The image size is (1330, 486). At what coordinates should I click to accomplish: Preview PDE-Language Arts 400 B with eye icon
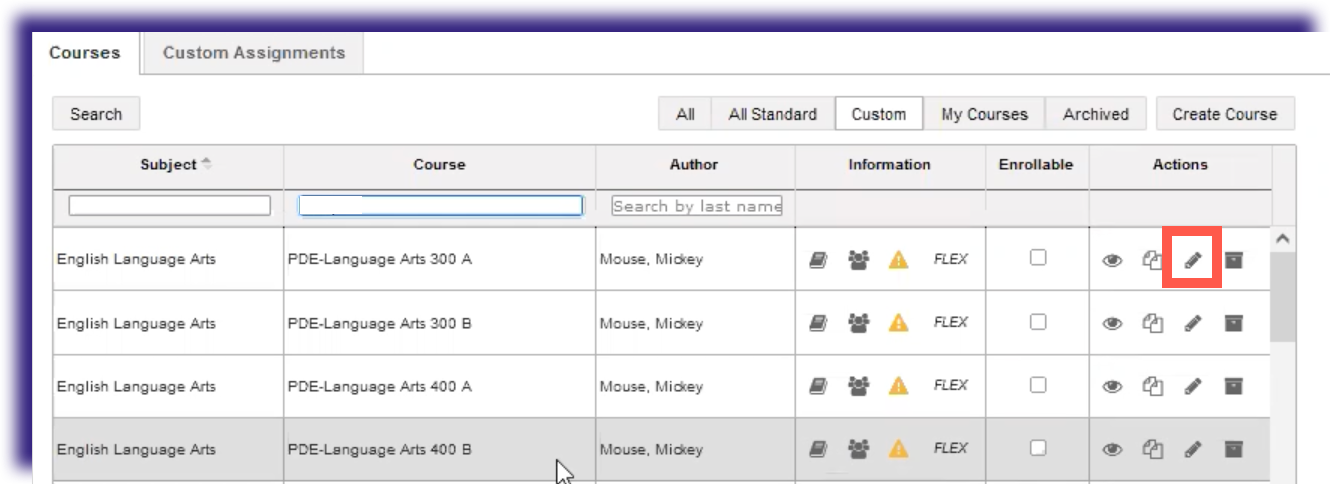pos(1111,450)
